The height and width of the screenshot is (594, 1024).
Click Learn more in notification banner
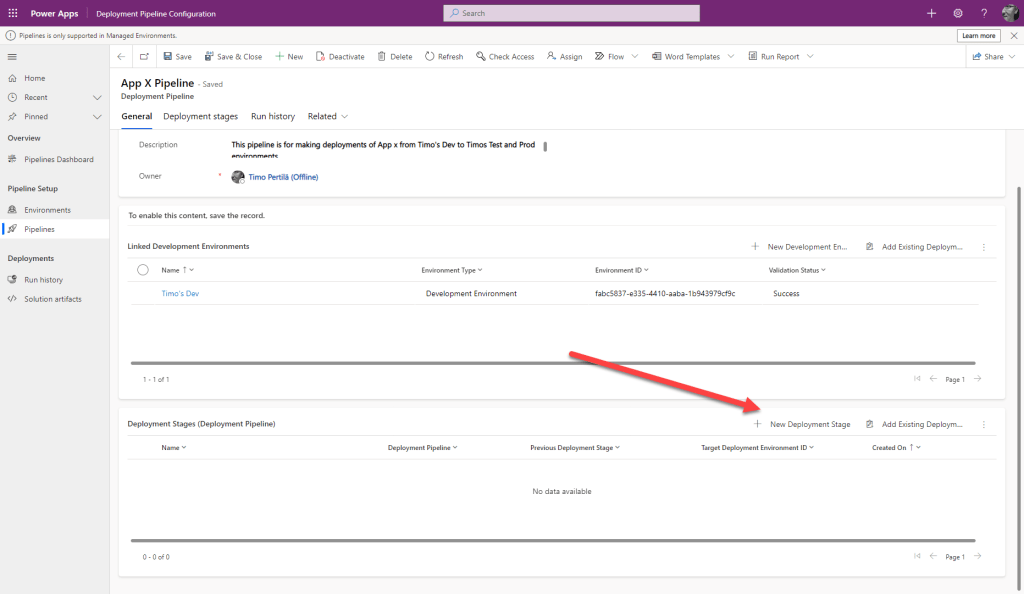(x=978, y=35)
